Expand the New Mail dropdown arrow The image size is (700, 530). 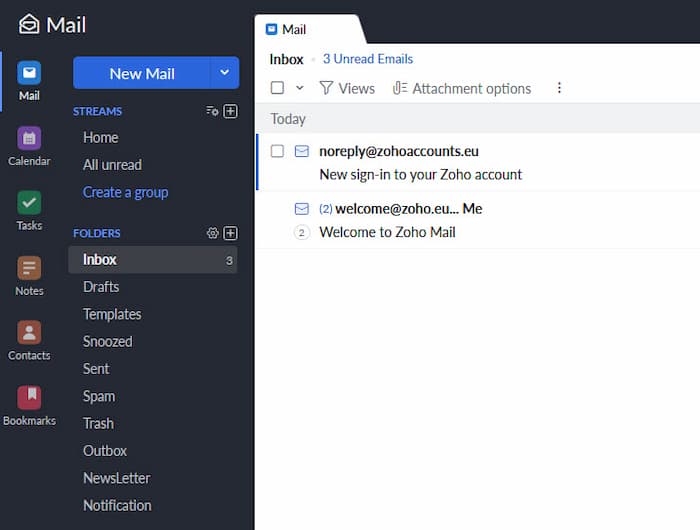click(x=225, y=73)
